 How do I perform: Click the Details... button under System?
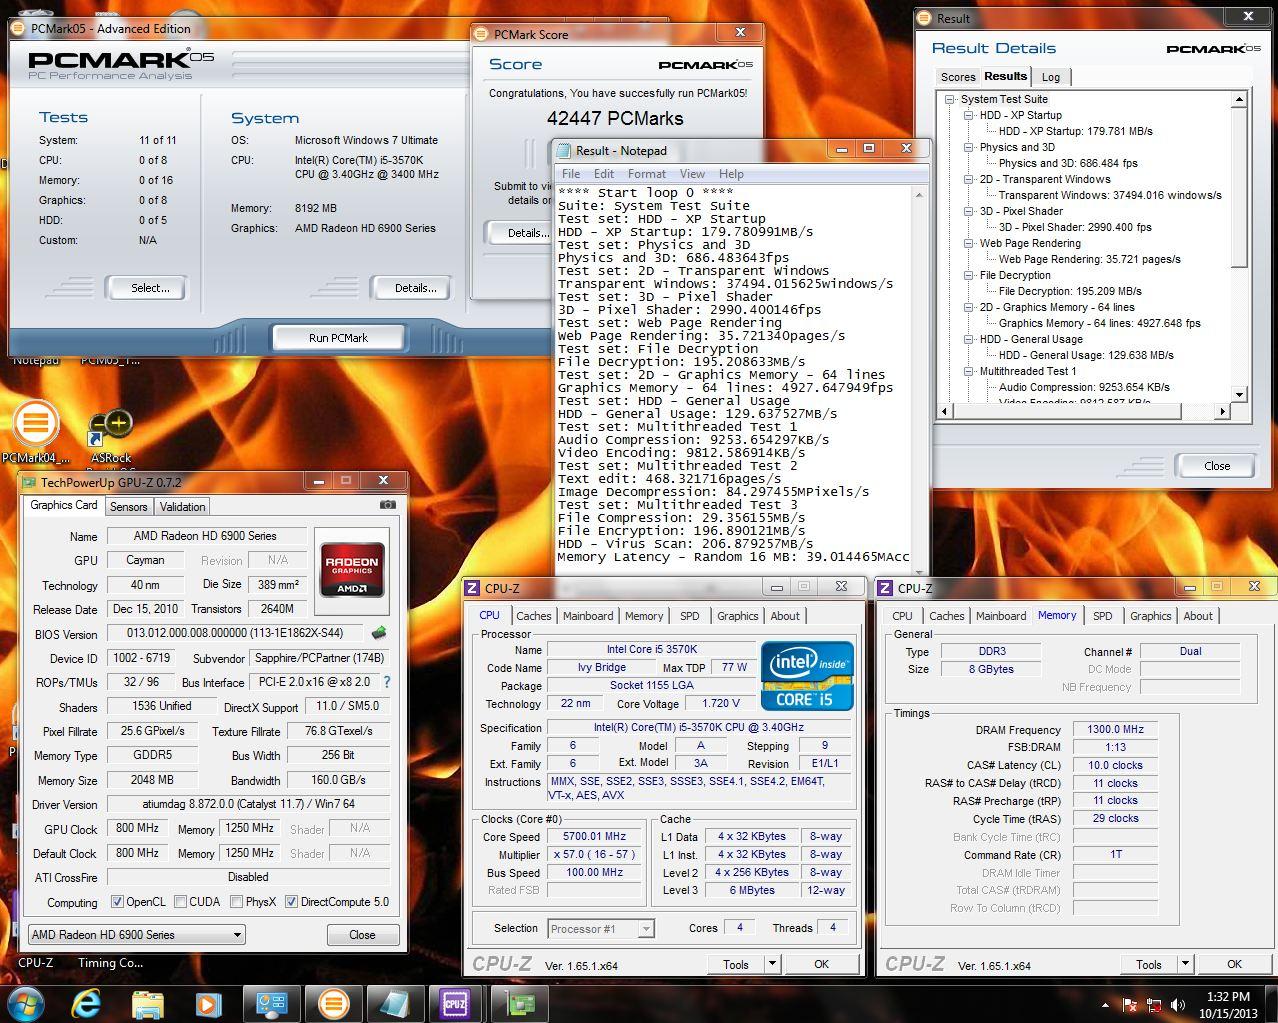(415, 288)
